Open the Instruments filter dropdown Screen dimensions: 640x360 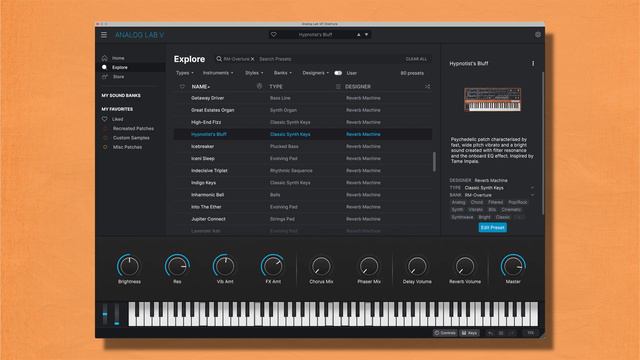(x=218, y=73)
